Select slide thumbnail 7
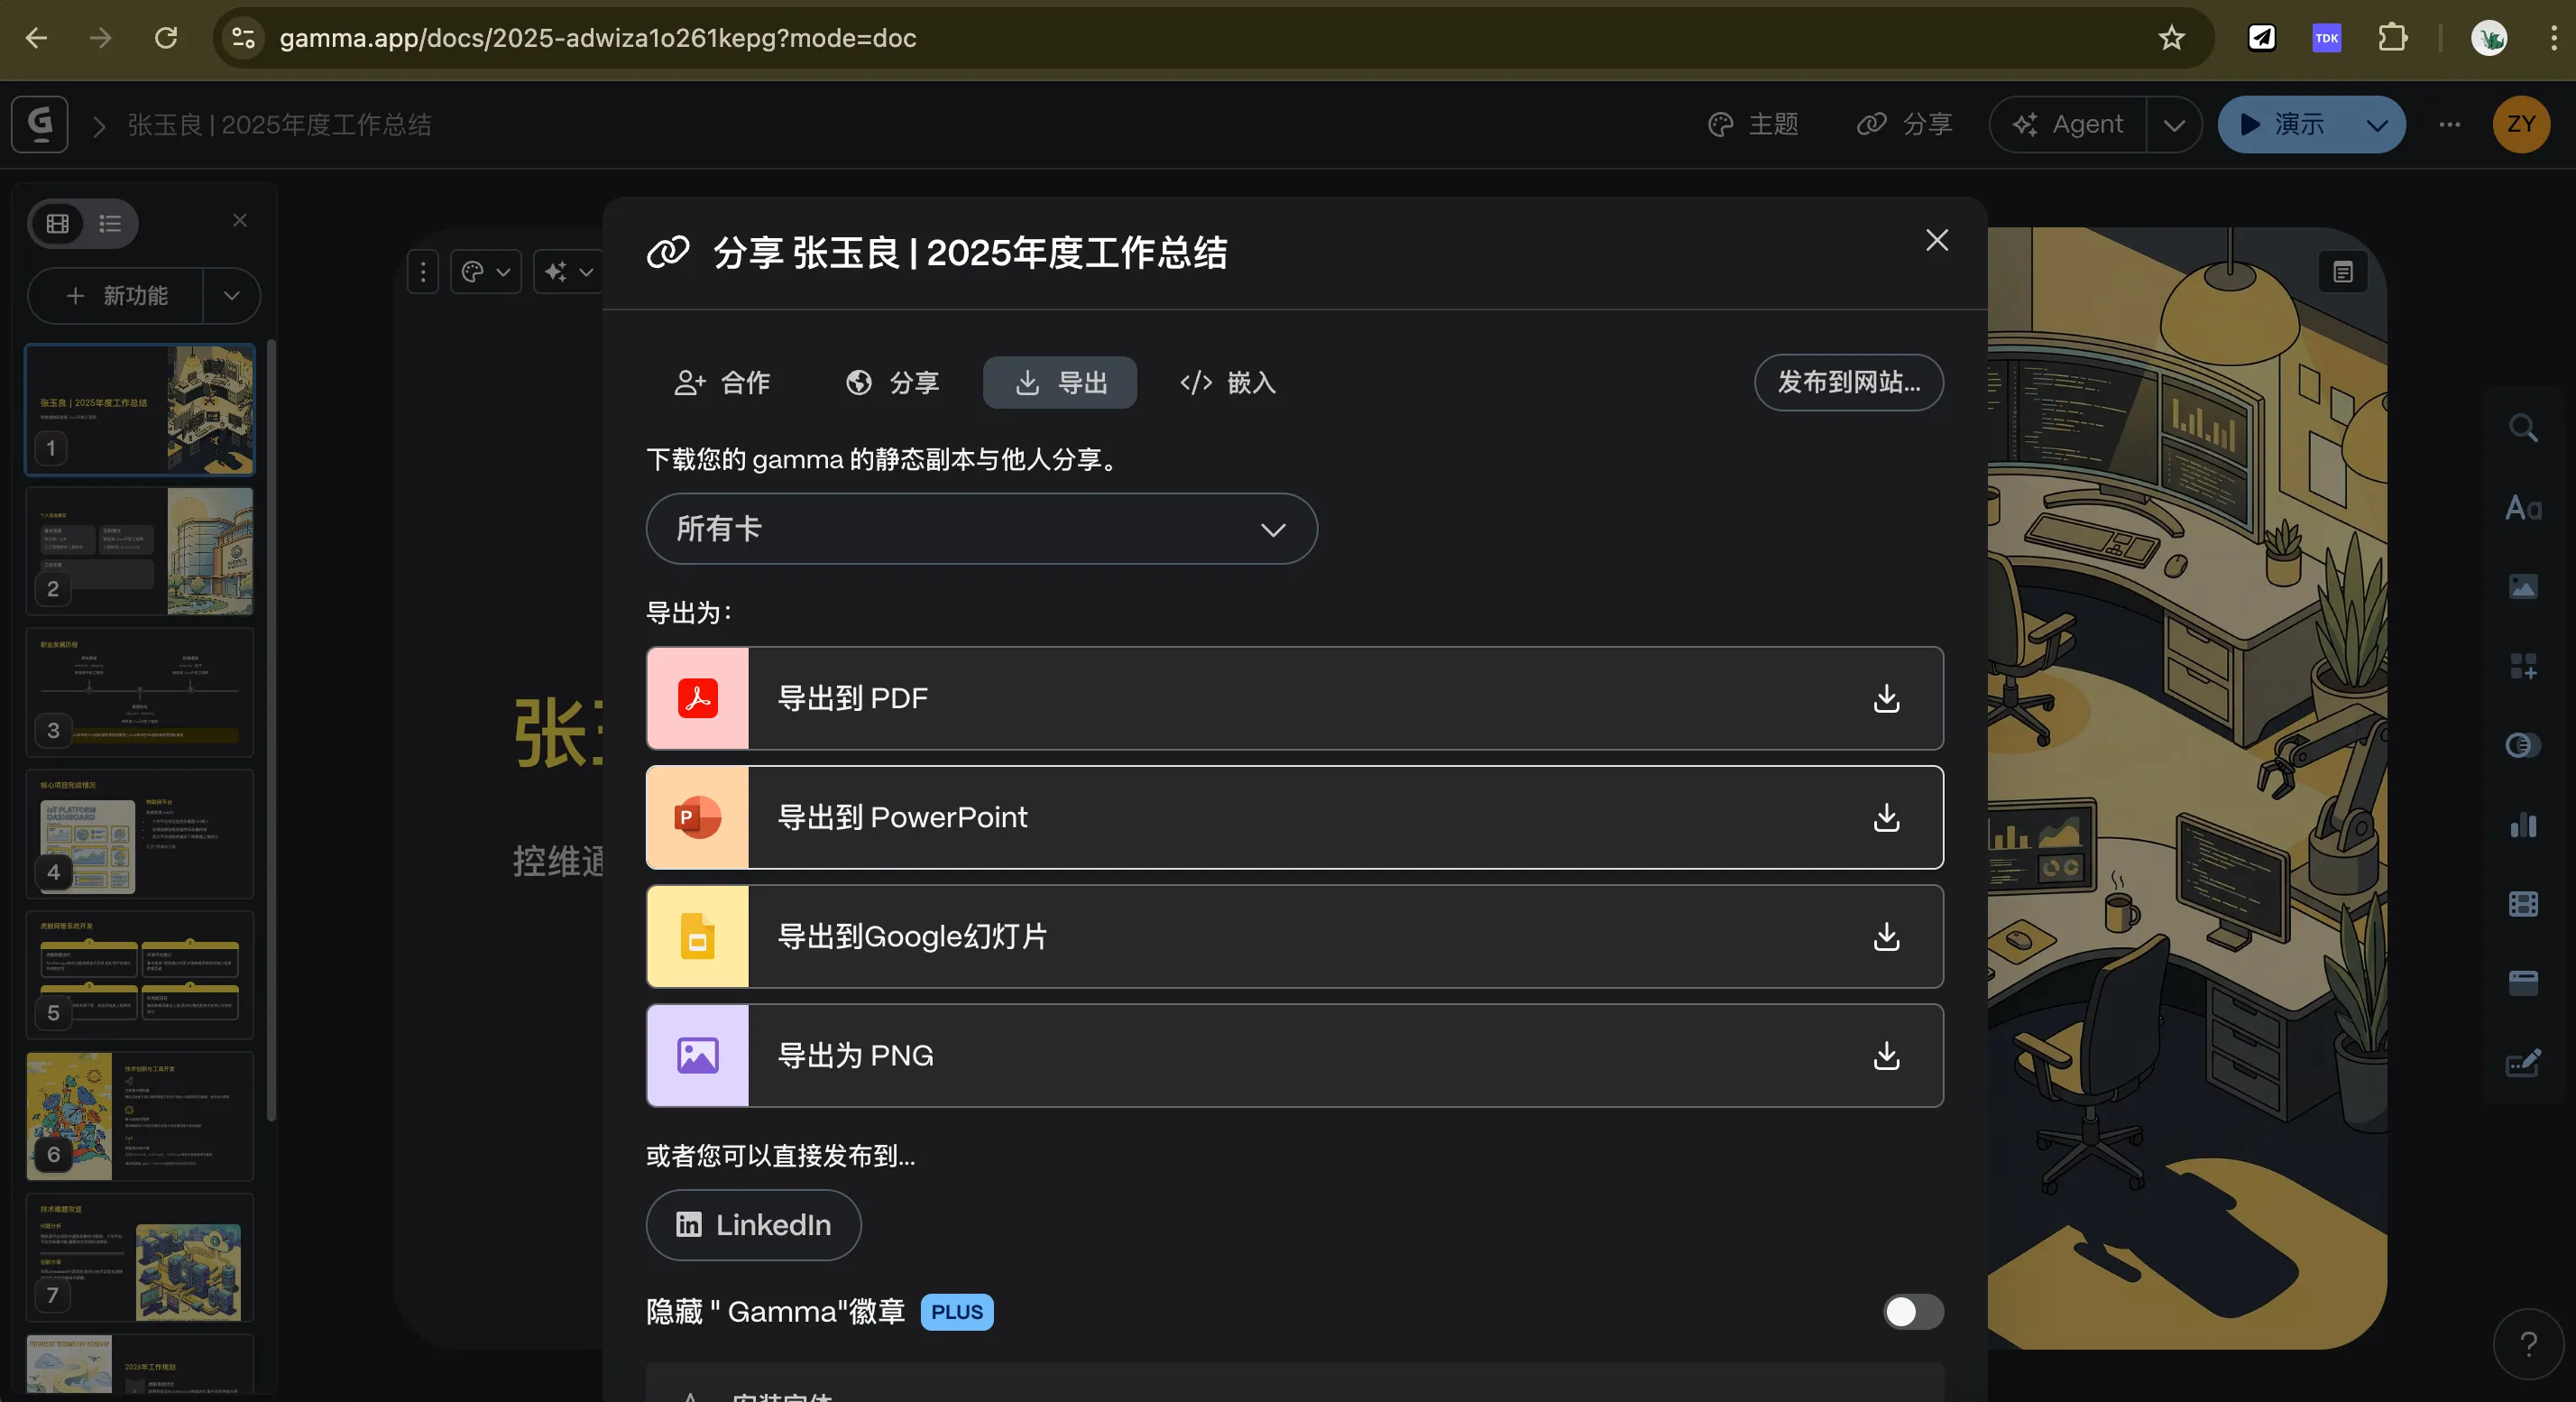The image size is (2576, 1402). coord(140,1257)
